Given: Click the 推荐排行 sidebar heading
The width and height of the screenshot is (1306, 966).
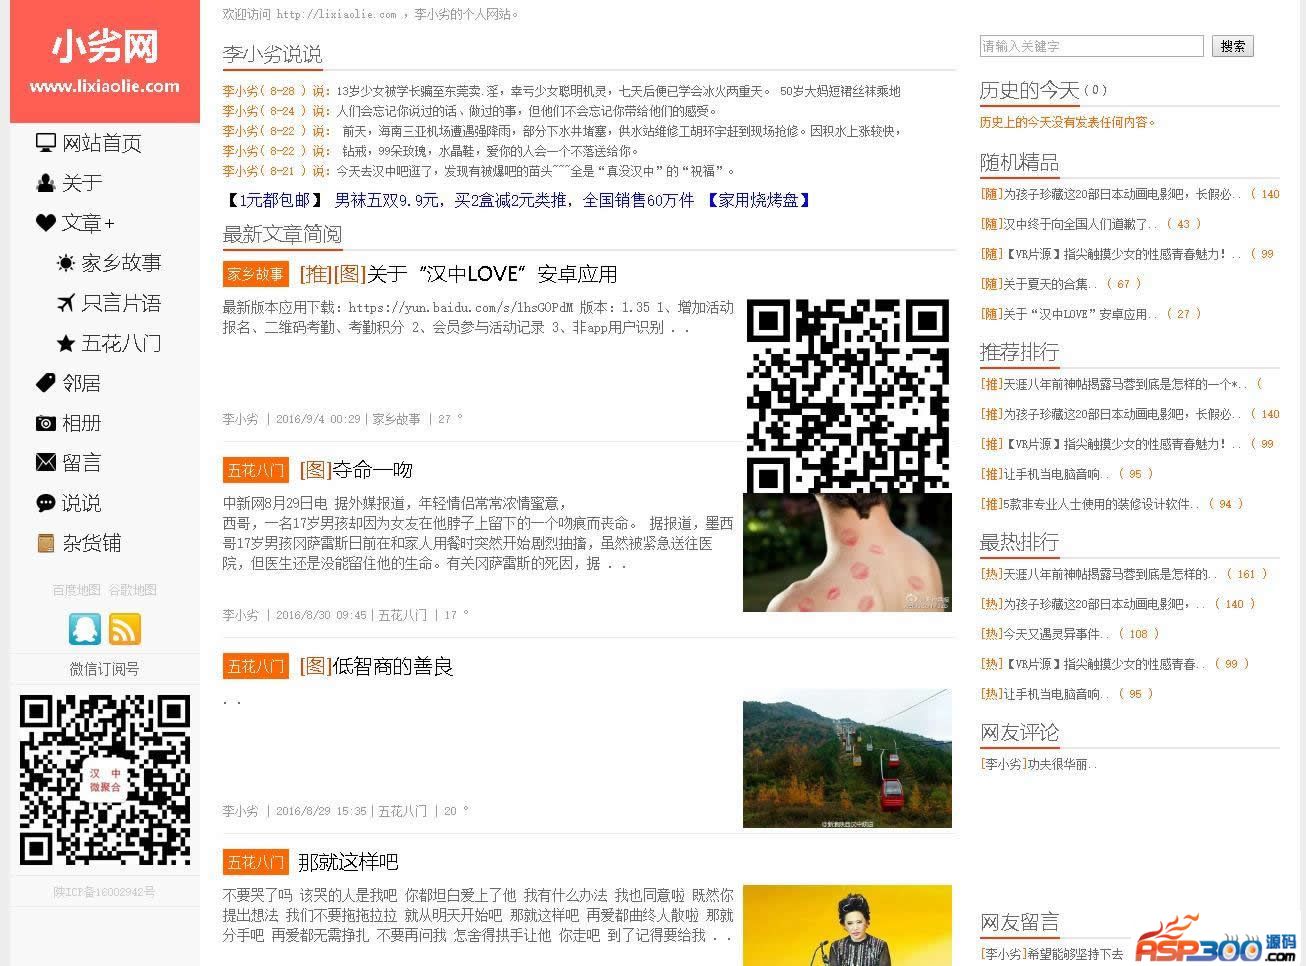Looking at the screenshot, I should pyautogui.click(x=1019, y=353).
